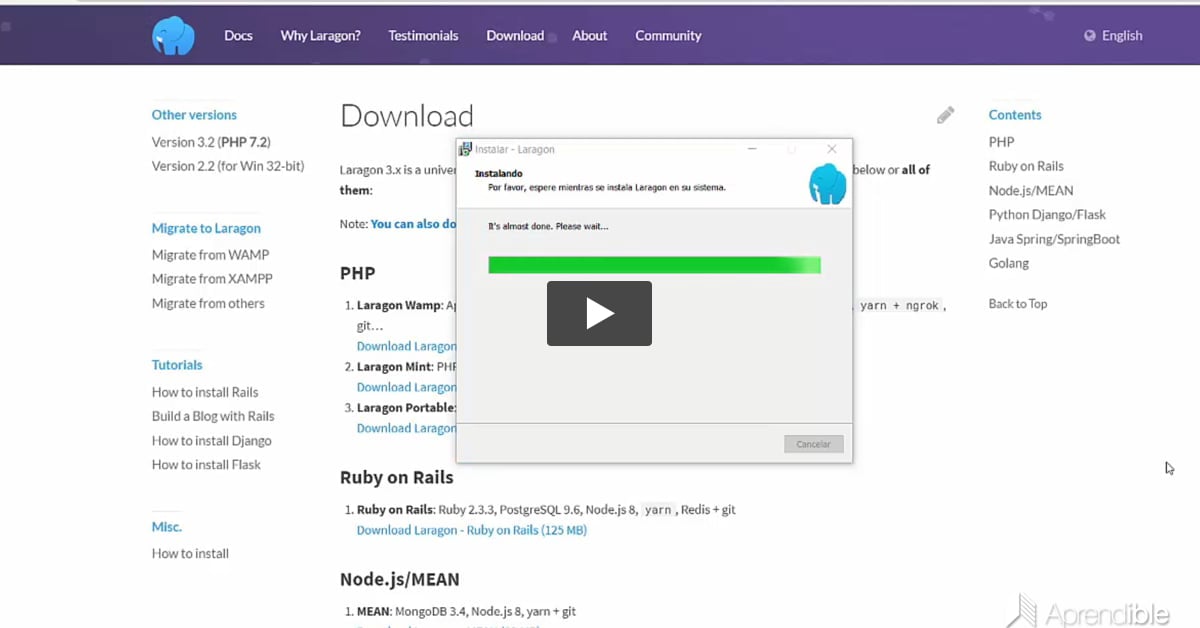
Task: Click Download Laragon - Ruby on Rails (125 MB)
Action: 472,530
